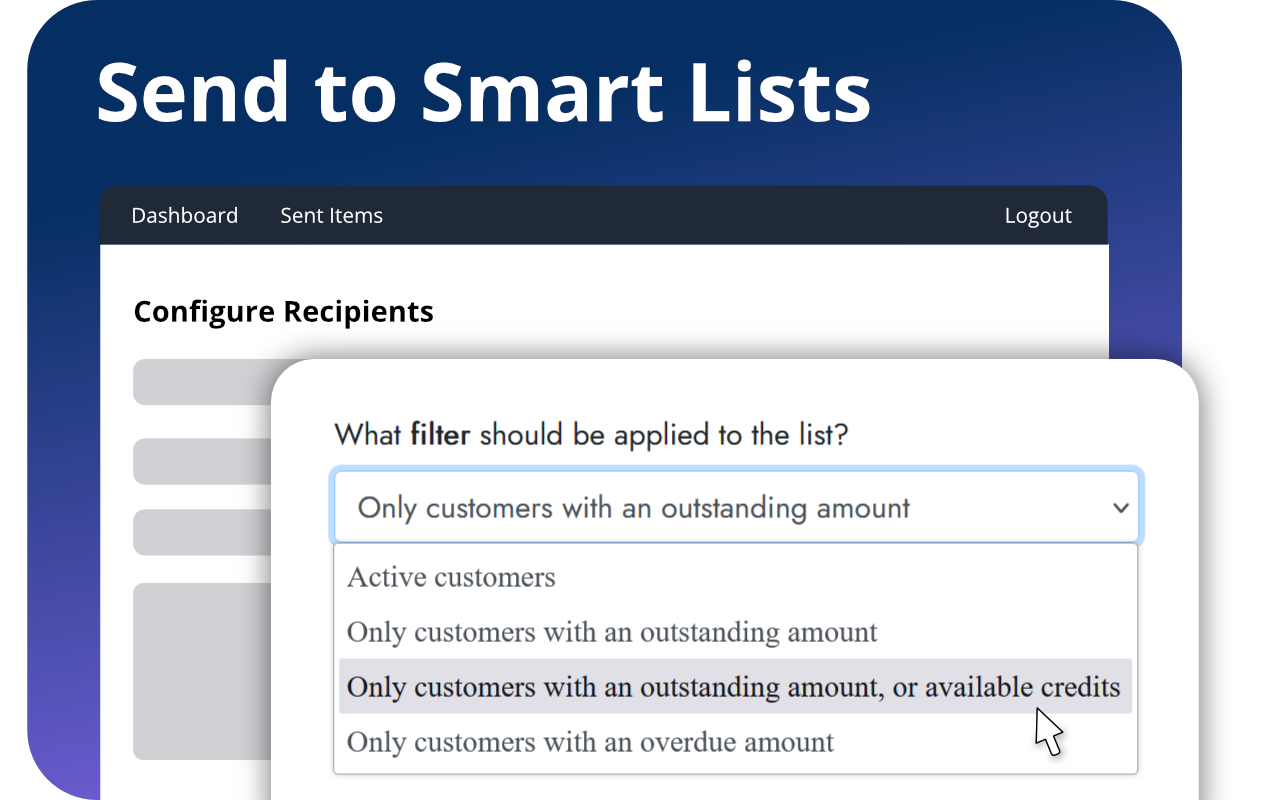Select 'Only customers with an outstanding amount' in the option list
Image resolution: width=1280 pixels, height=800 pixels.
point(735,632)
